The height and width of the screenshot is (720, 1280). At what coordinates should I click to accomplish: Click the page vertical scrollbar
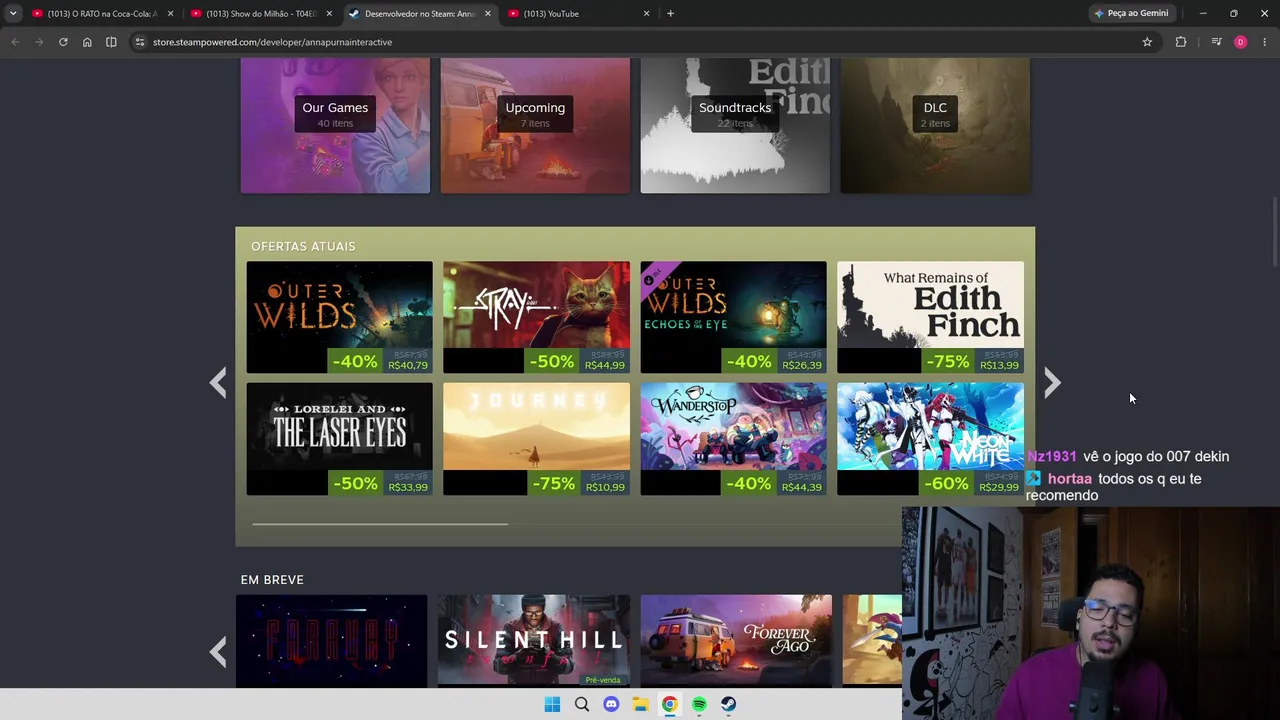point(1274,232)
